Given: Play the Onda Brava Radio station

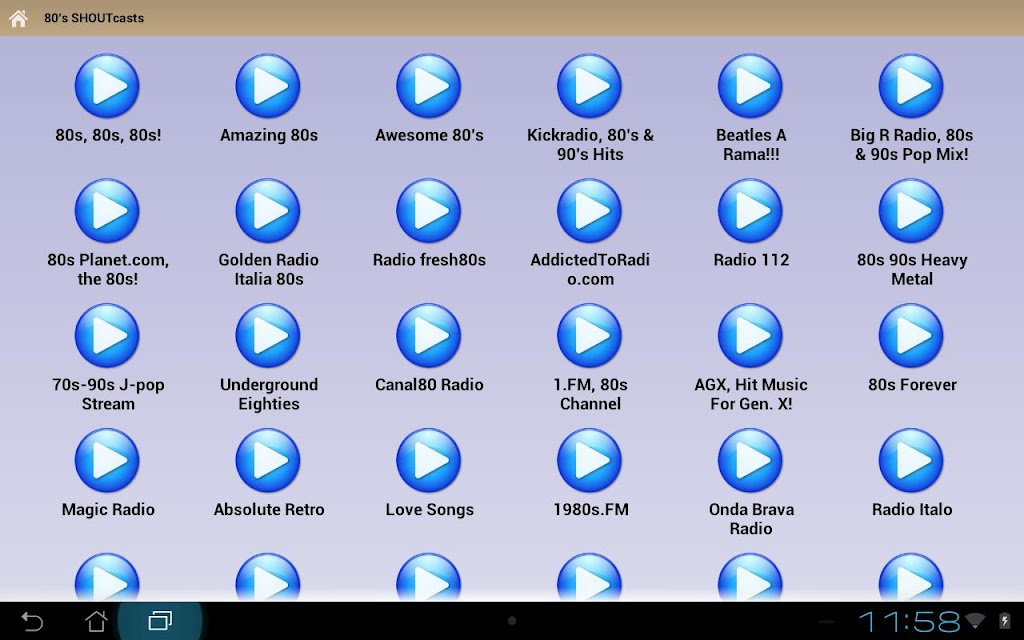Looking at the screenshot, I should point(750,460).
